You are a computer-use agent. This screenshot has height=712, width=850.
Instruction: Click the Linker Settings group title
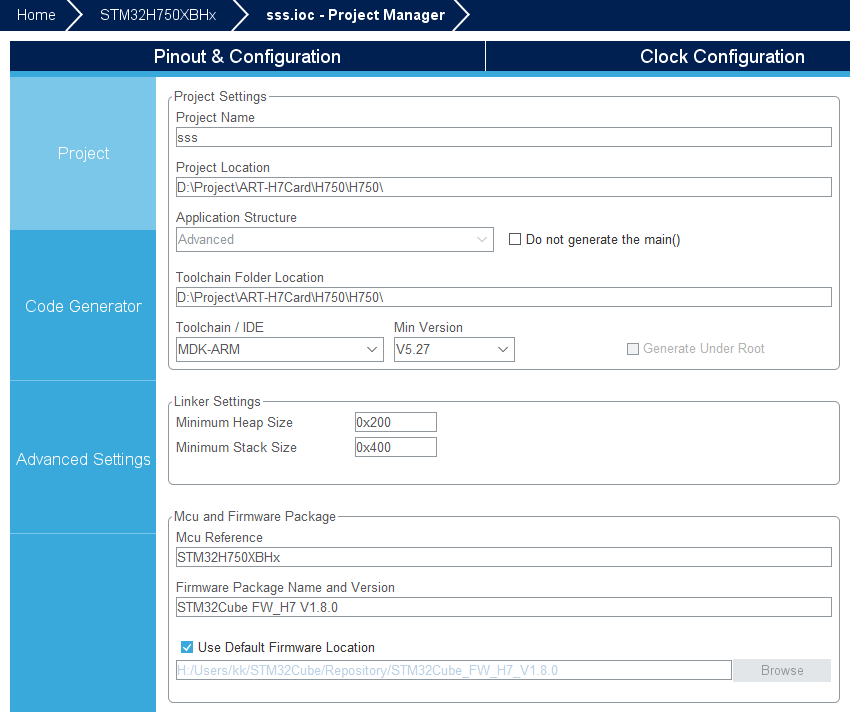217,401
